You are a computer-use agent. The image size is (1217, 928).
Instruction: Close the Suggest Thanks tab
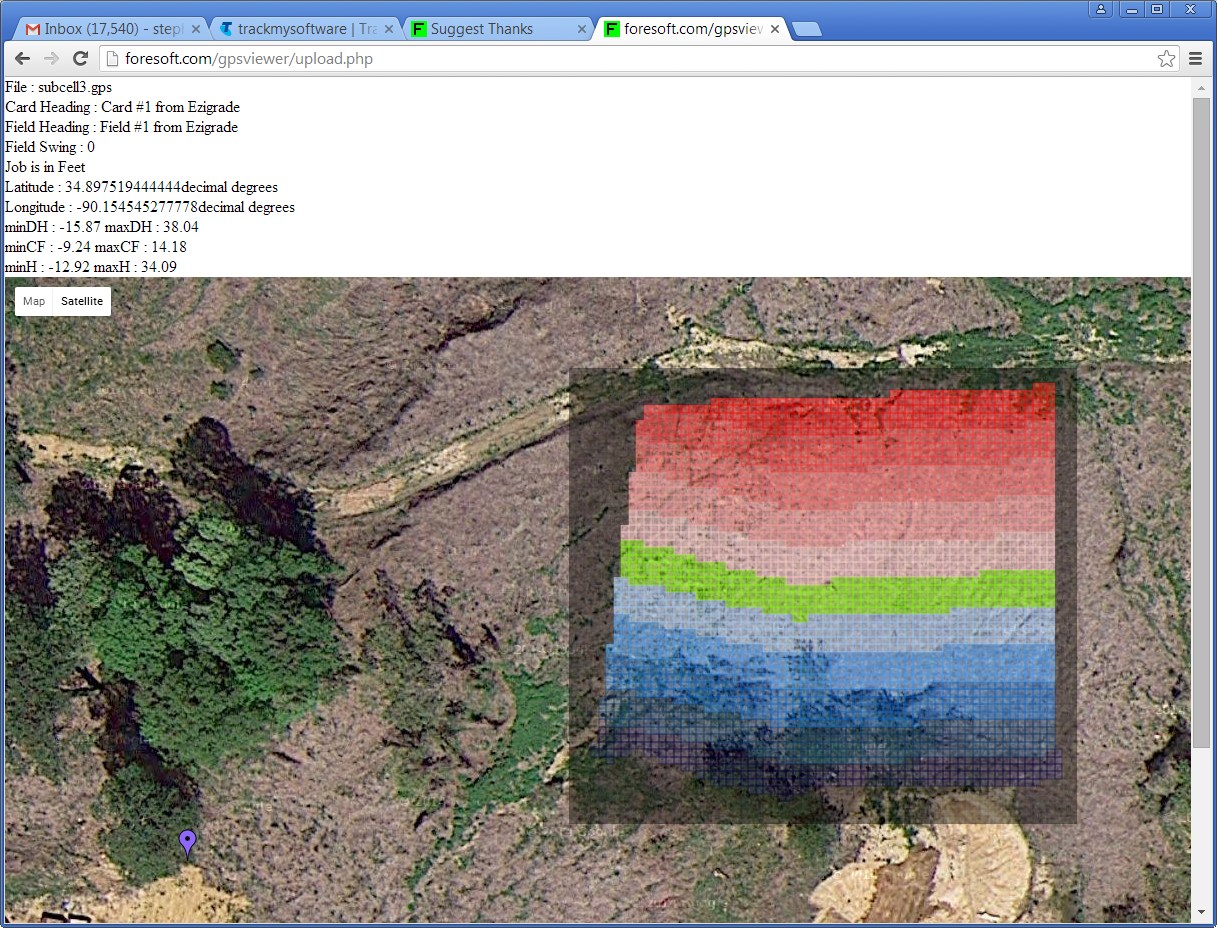(x=582, y=29)
